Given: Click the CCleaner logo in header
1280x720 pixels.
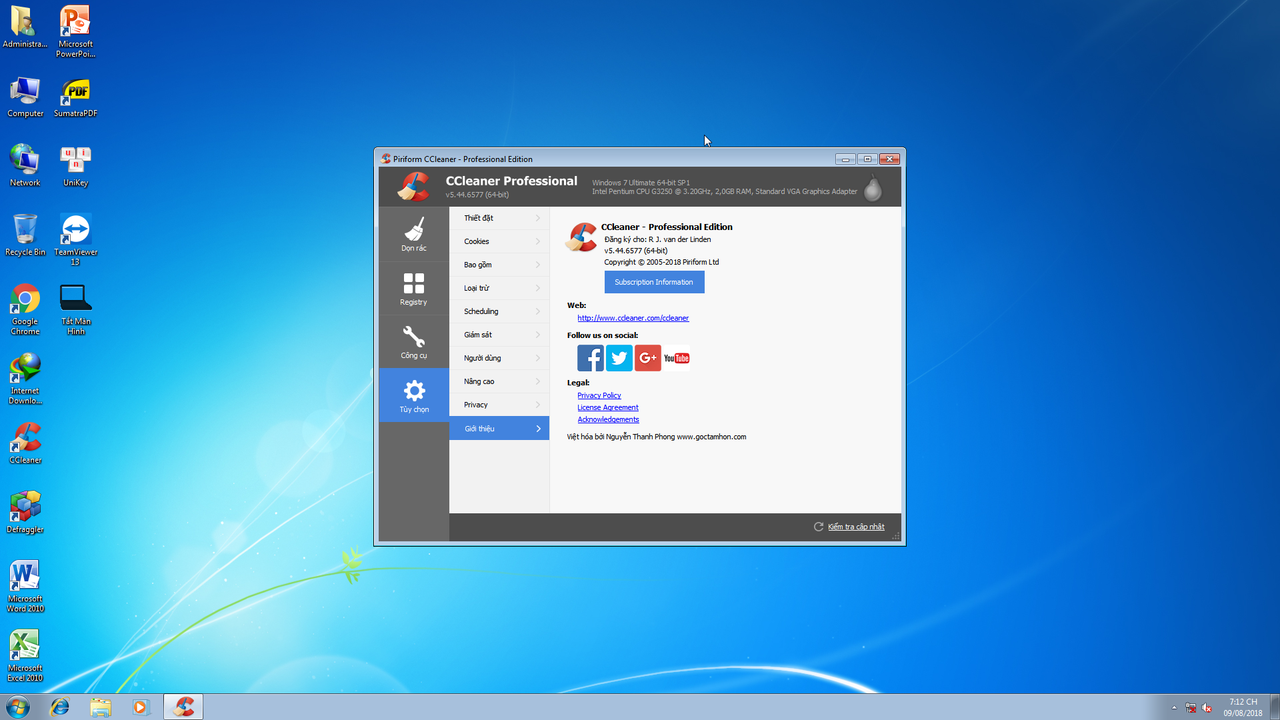Looking at the screenshot, I should (x=413, y=187).
